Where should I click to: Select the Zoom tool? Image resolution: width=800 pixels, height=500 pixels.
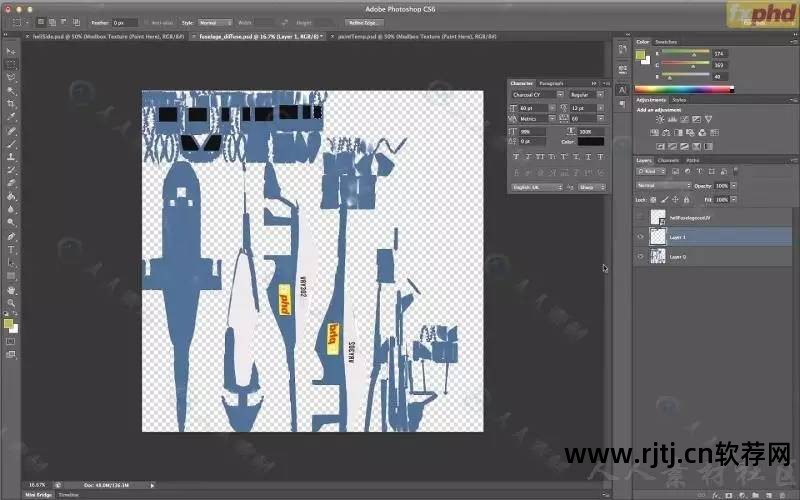tap(11, 303)
